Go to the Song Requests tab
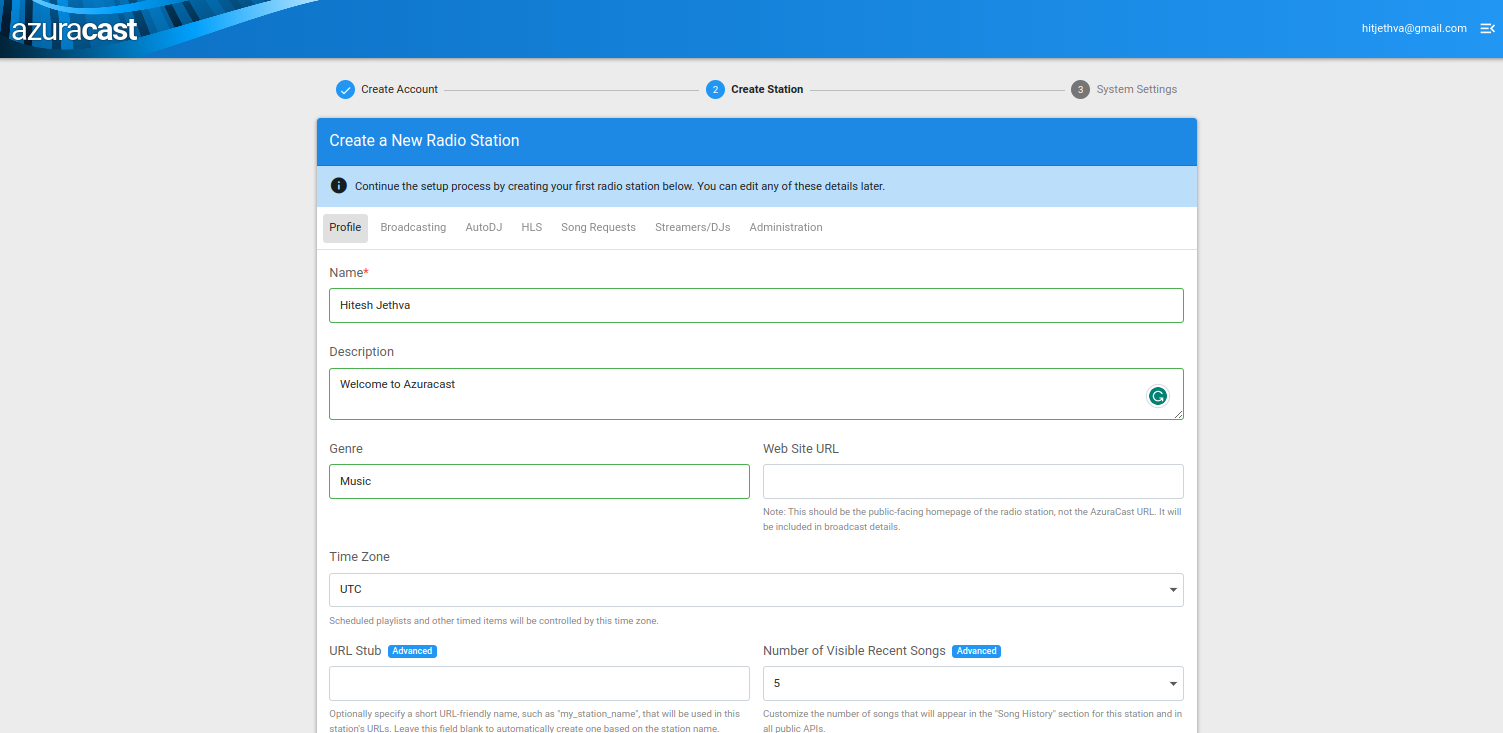1503x733 pixels. [x=598, y=228]
